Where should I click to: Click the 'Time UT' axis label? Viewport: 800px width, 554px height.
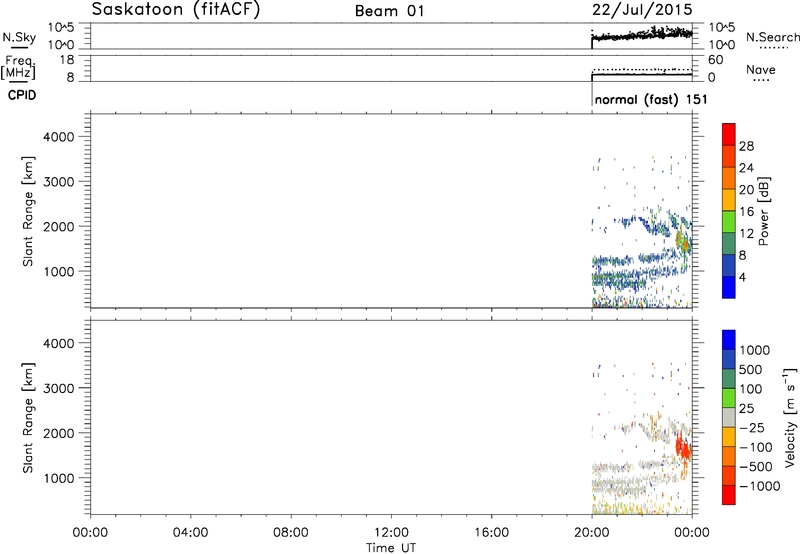391,548
